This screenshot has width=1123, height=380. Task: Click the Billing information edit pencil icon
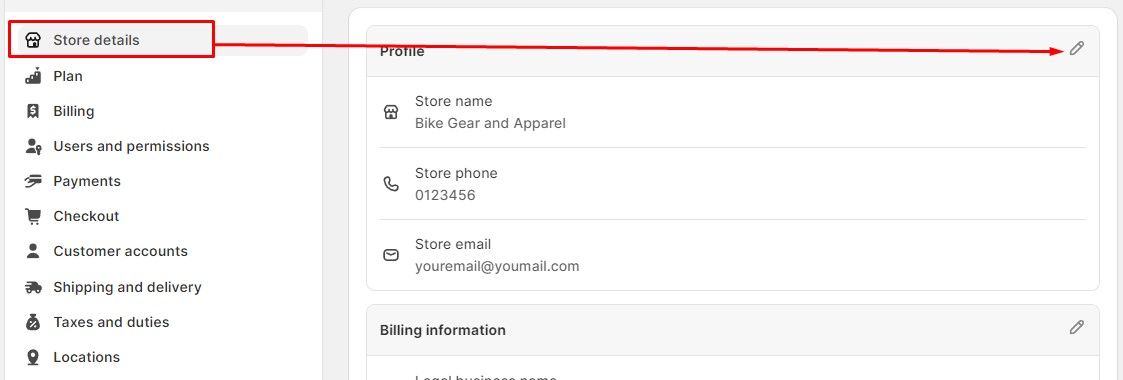(1076, 327)
